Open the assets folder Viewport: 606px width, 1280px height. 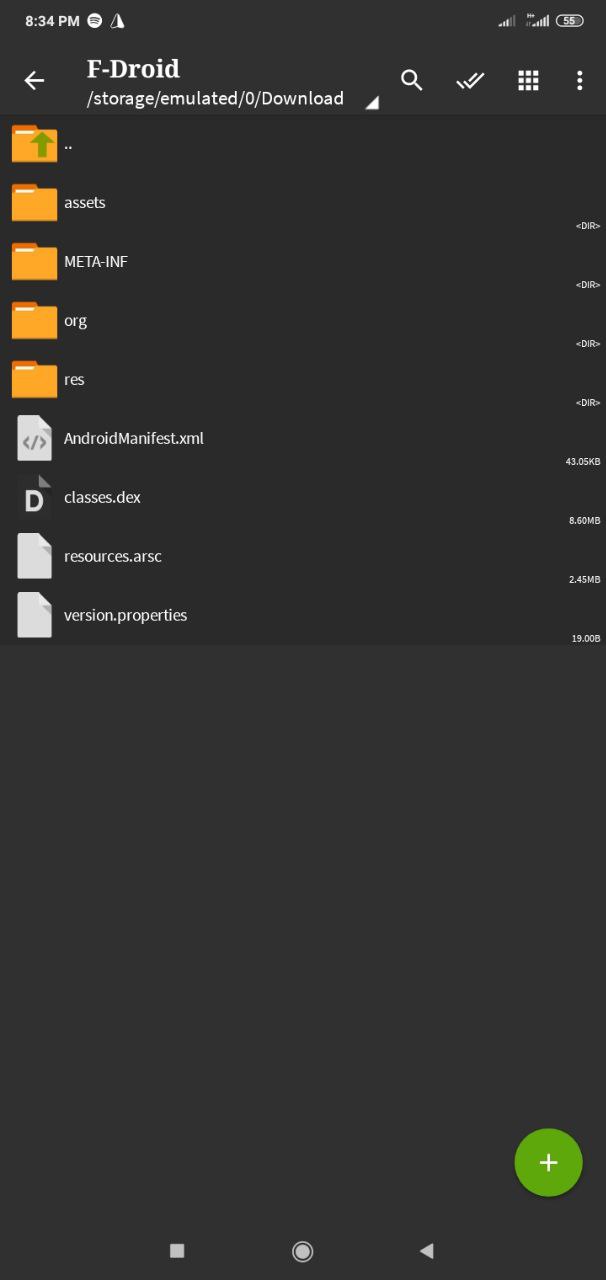[x=303, y=203]
